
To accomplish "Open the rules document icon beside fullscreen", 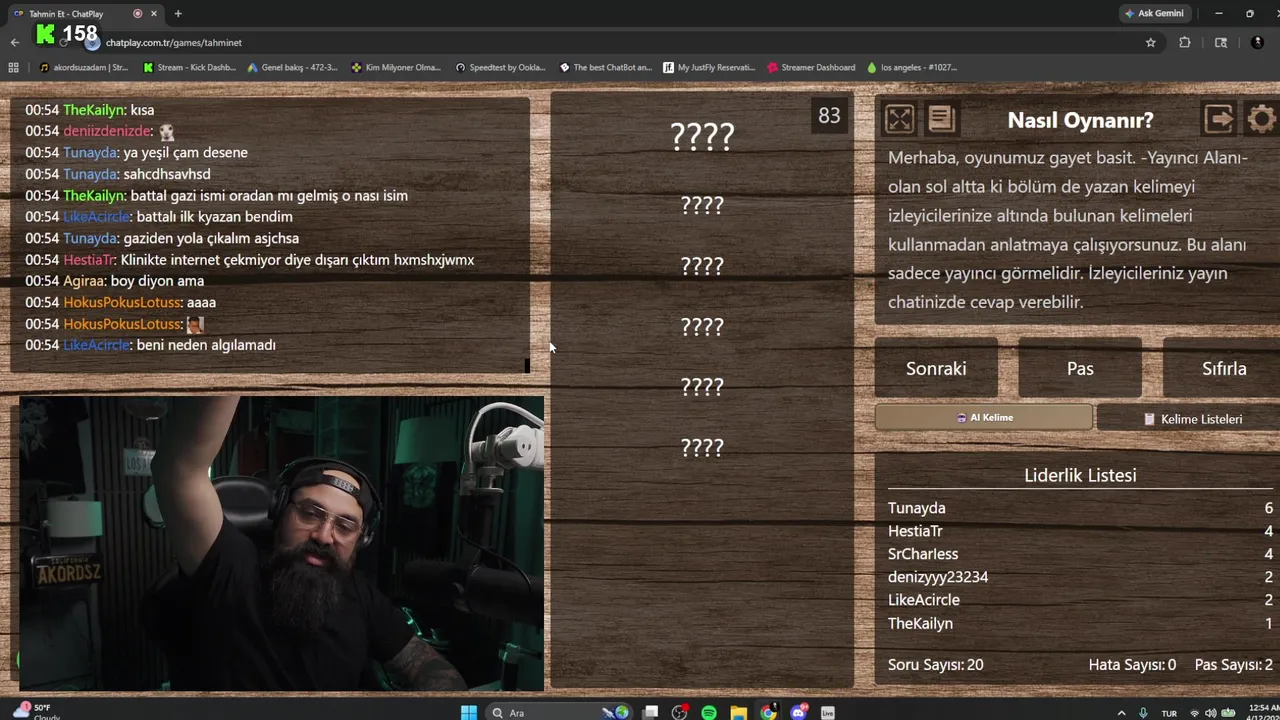I will (x=941, y=120).
